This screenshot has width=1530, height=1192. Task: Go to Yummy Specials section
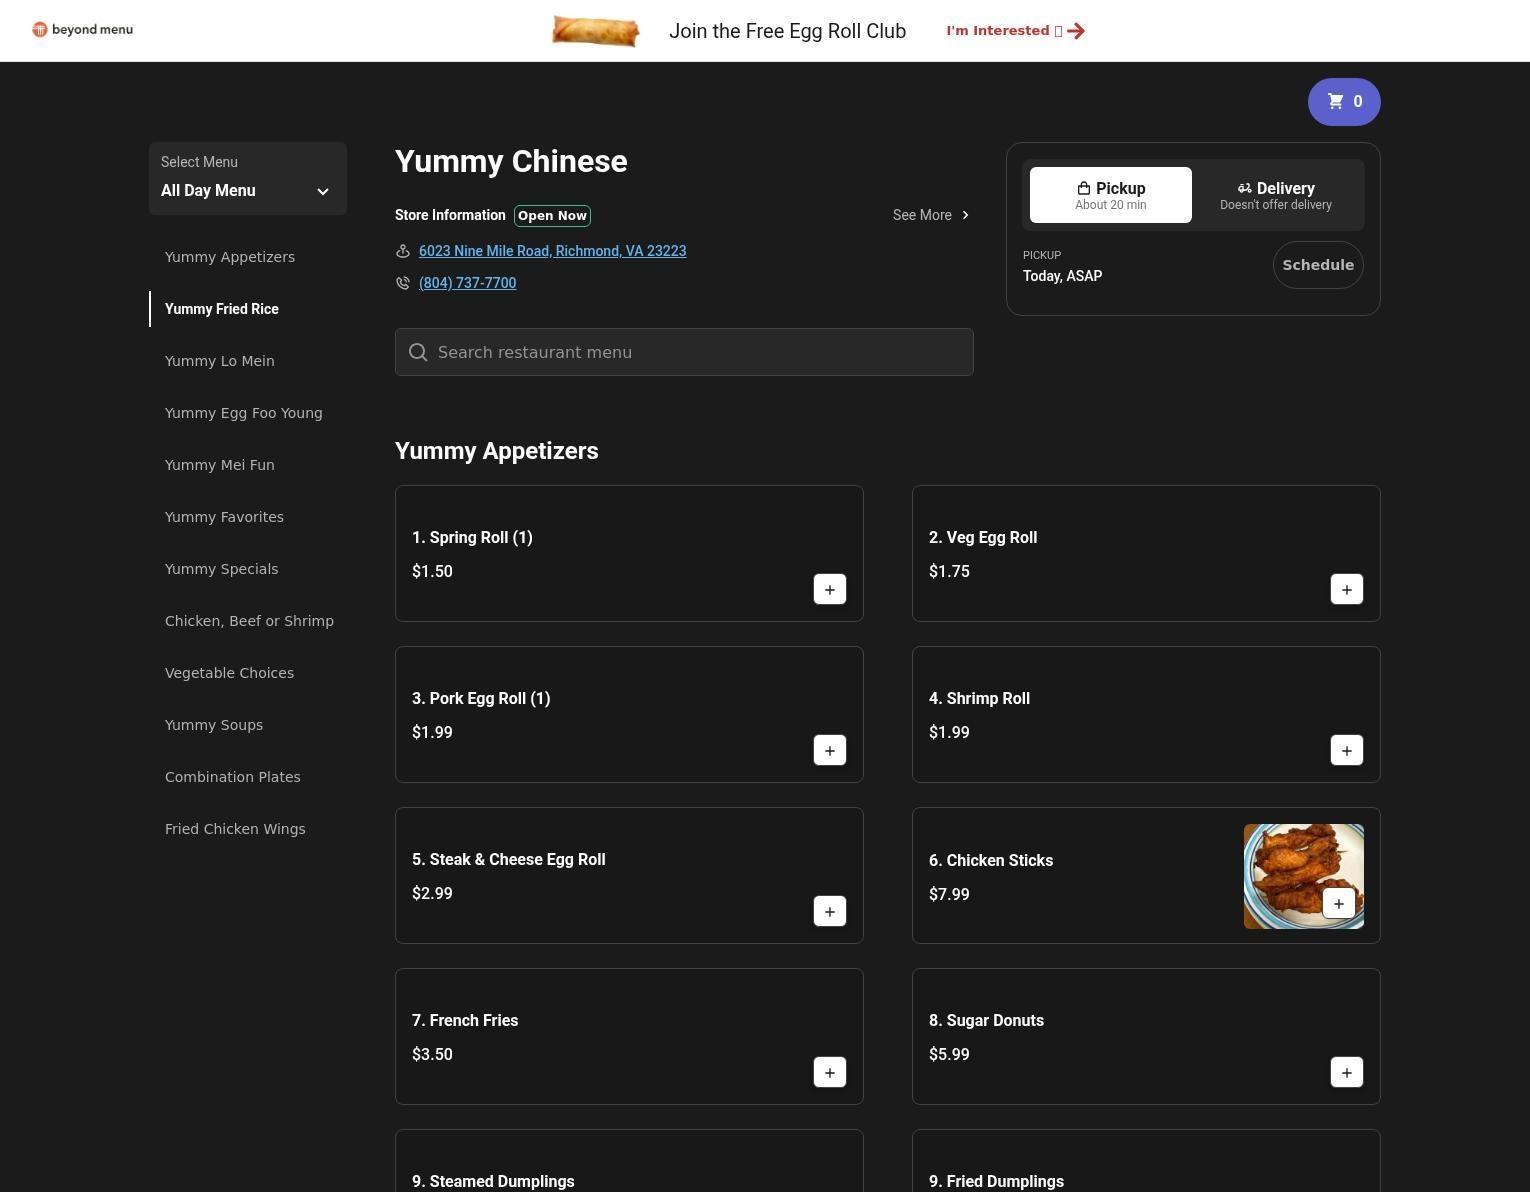pos(222,569)
